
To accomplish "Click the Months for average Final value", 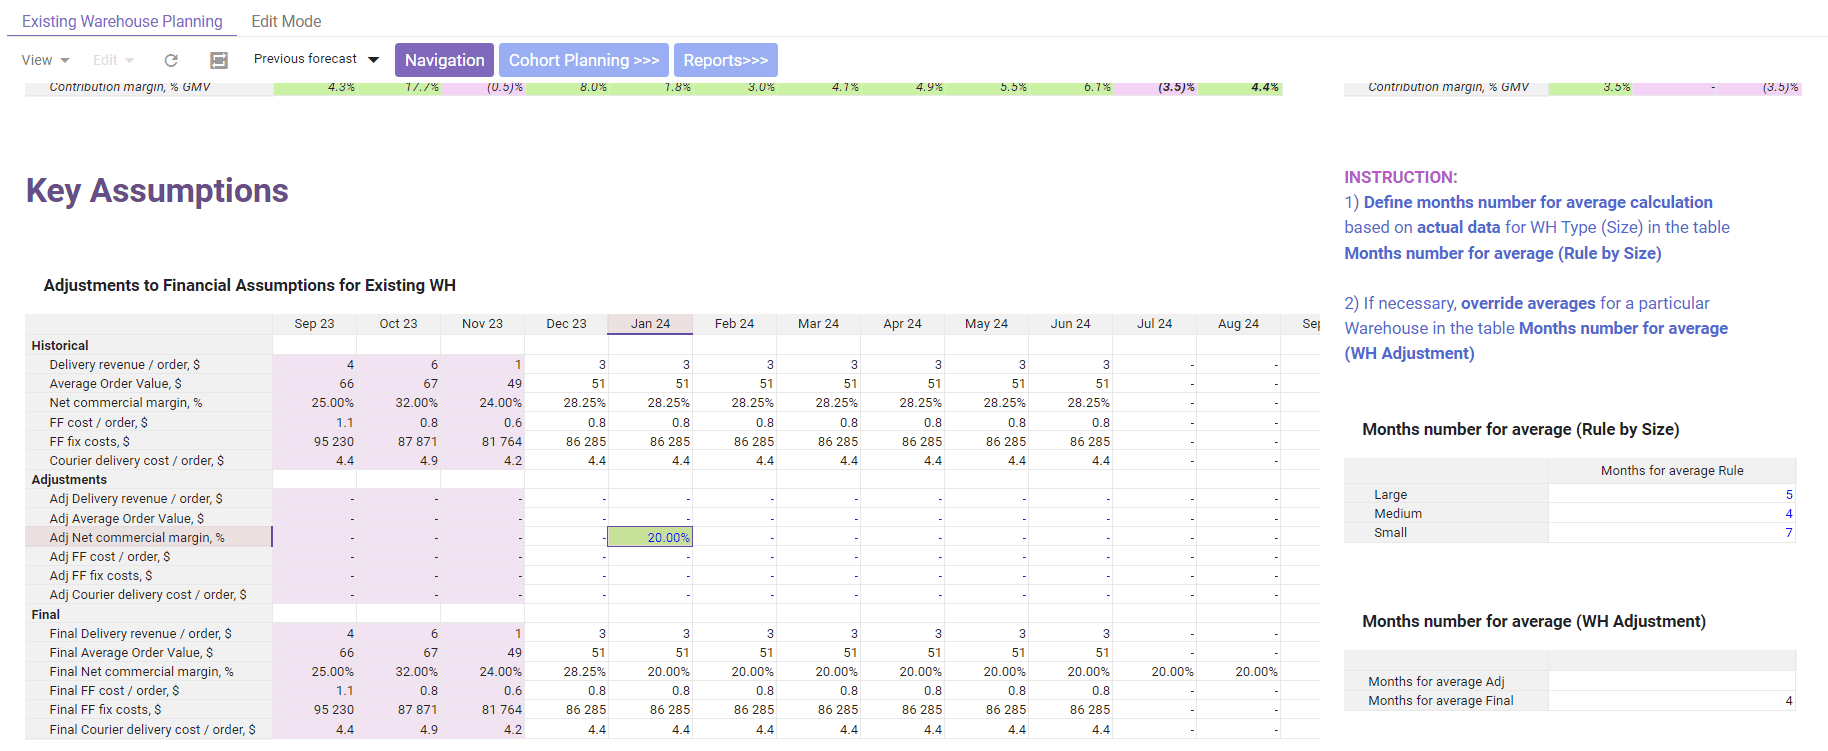I will coord(1671,701).
